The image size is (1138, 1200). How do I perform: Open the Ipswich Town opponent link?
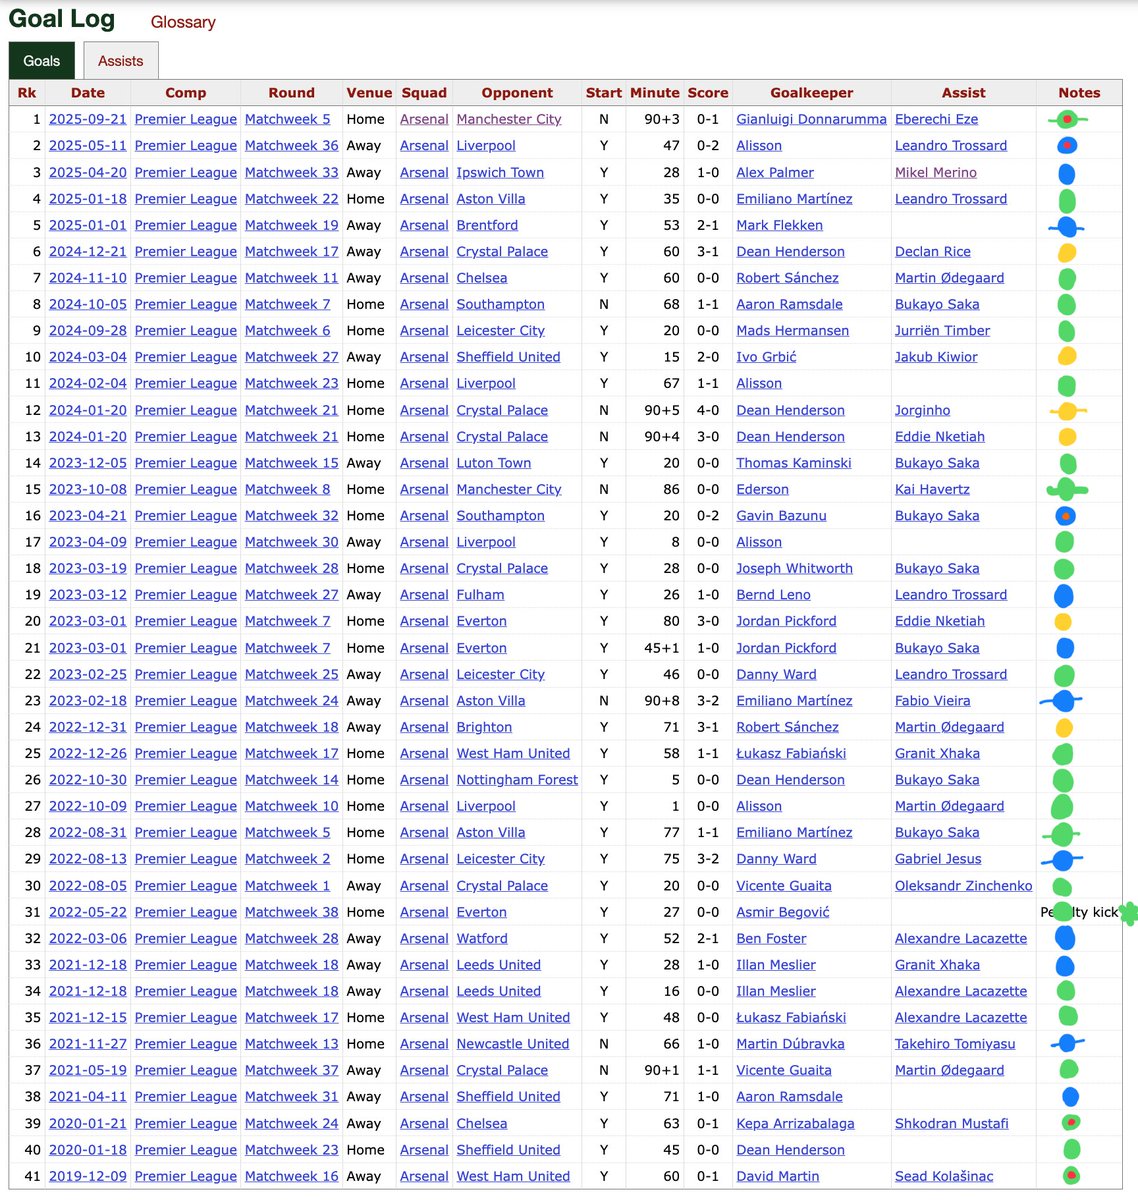click(x=500, y=172)
